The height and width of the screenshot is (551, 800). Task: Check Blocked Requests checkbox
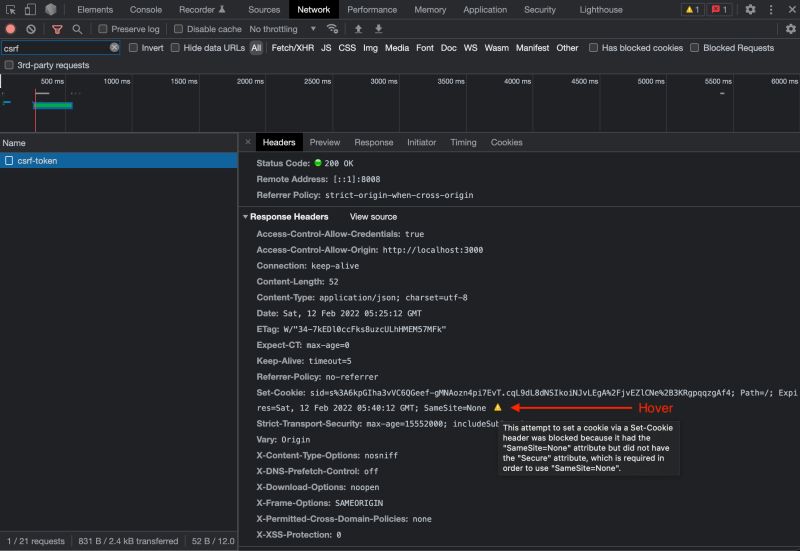click(x=694, y=47)
